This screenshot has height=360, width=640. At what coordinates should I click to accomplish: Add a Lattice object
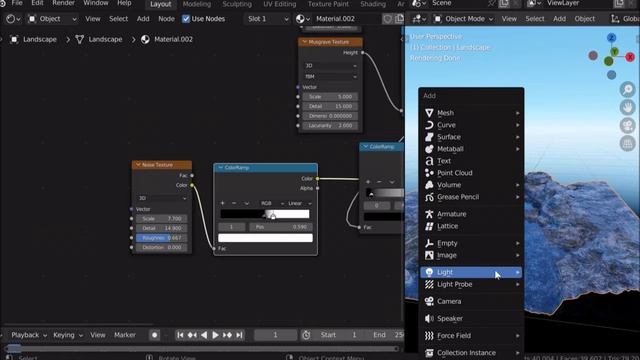pyautogui.click(x=471, y=226)
